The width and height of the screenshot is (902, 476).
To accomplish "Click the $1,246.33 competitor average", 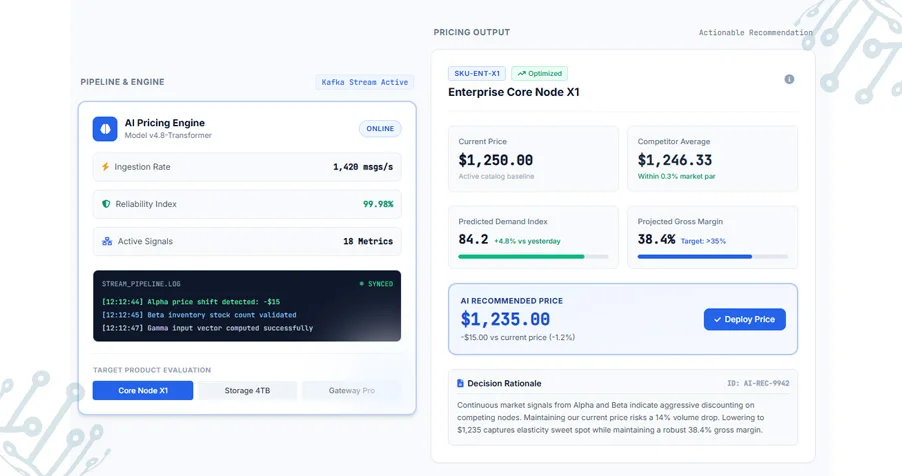I will tap(675, 160).
